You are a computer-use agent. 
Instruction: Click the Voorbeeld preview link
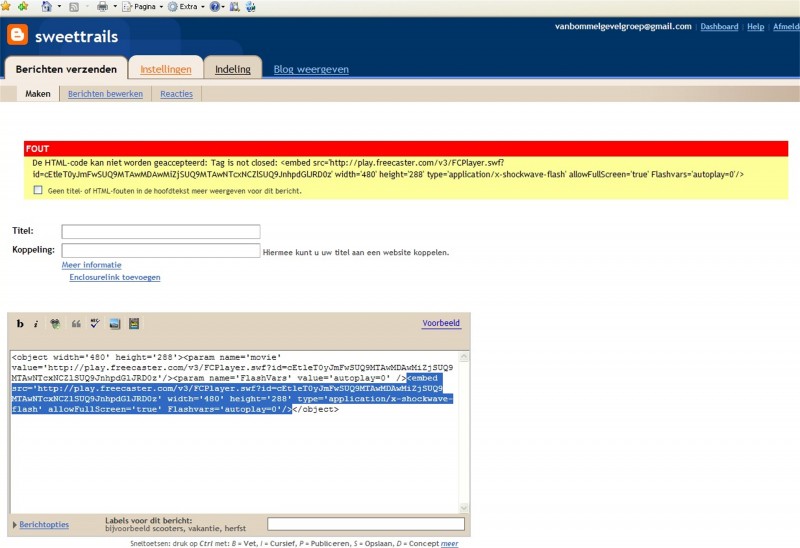click(441, 323)
